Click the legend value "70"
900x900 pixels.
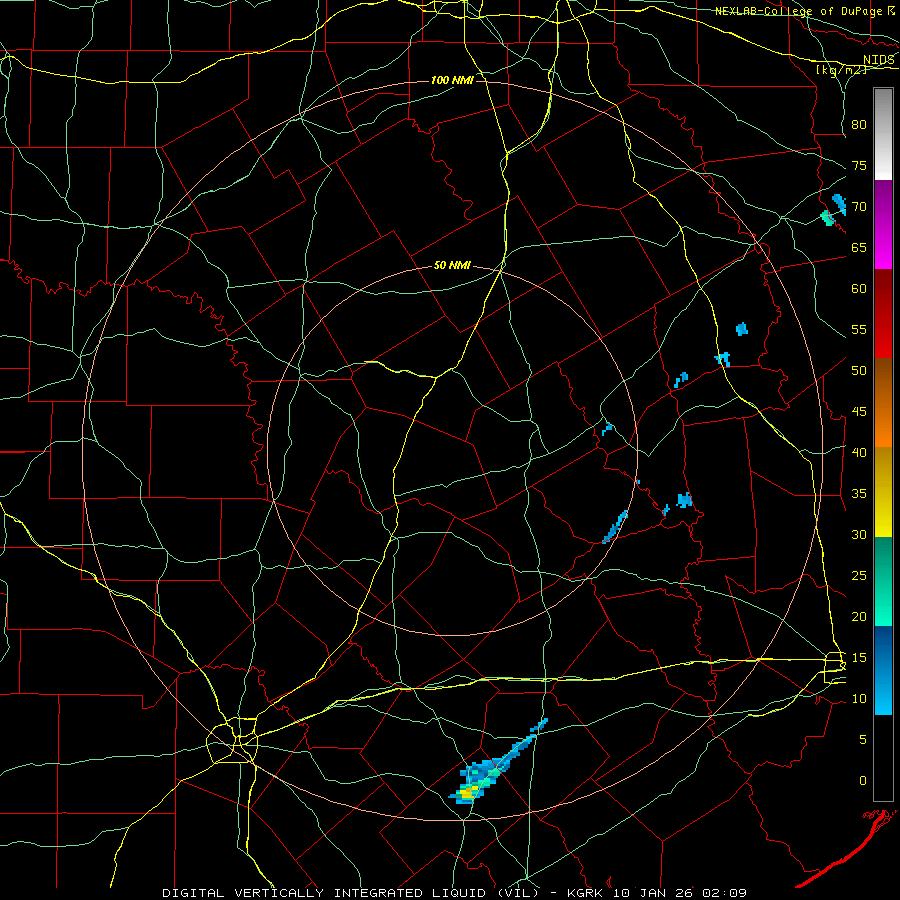pos(859,207)
